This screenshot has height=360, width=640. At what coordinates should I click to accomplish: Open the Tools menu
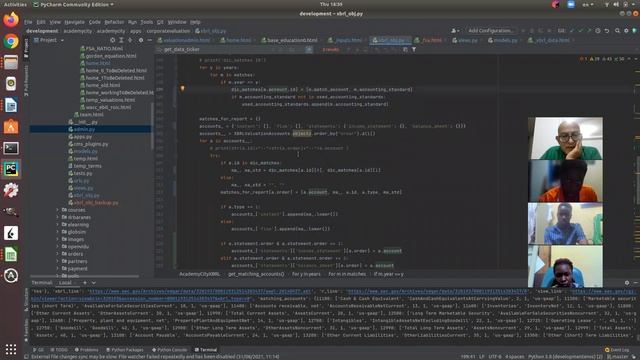click(146, 22)
